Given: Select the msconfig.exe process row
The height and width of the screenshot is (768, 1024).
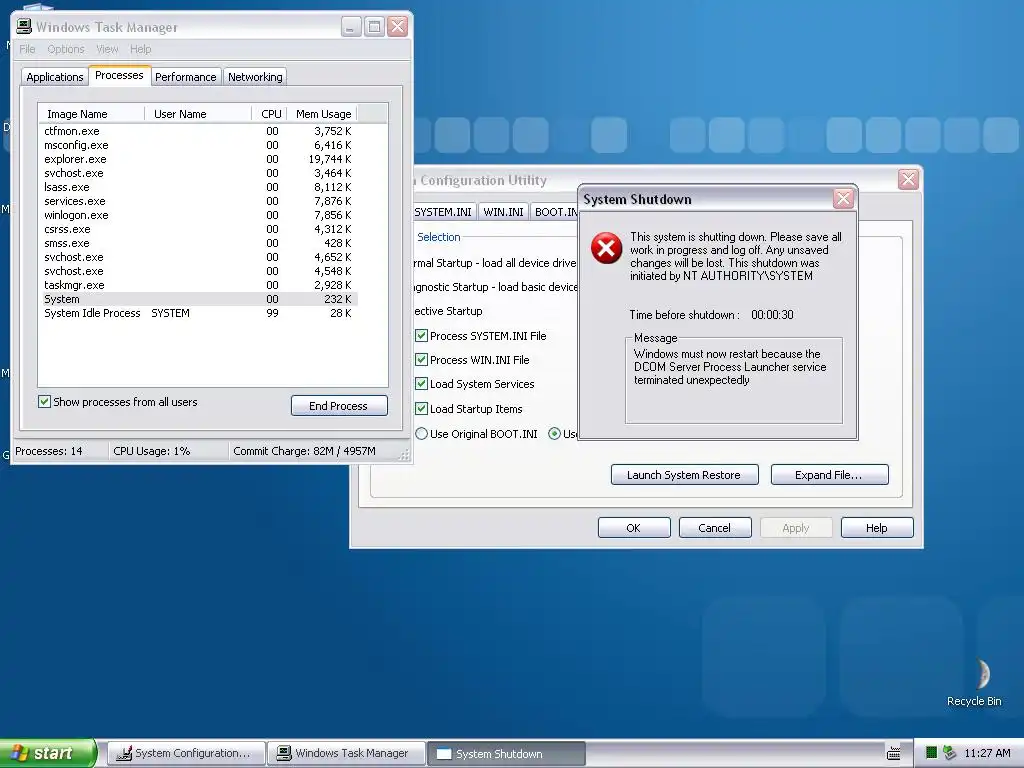Looking at the screenshot, I should pyautogui.click(x=198, y=145).
